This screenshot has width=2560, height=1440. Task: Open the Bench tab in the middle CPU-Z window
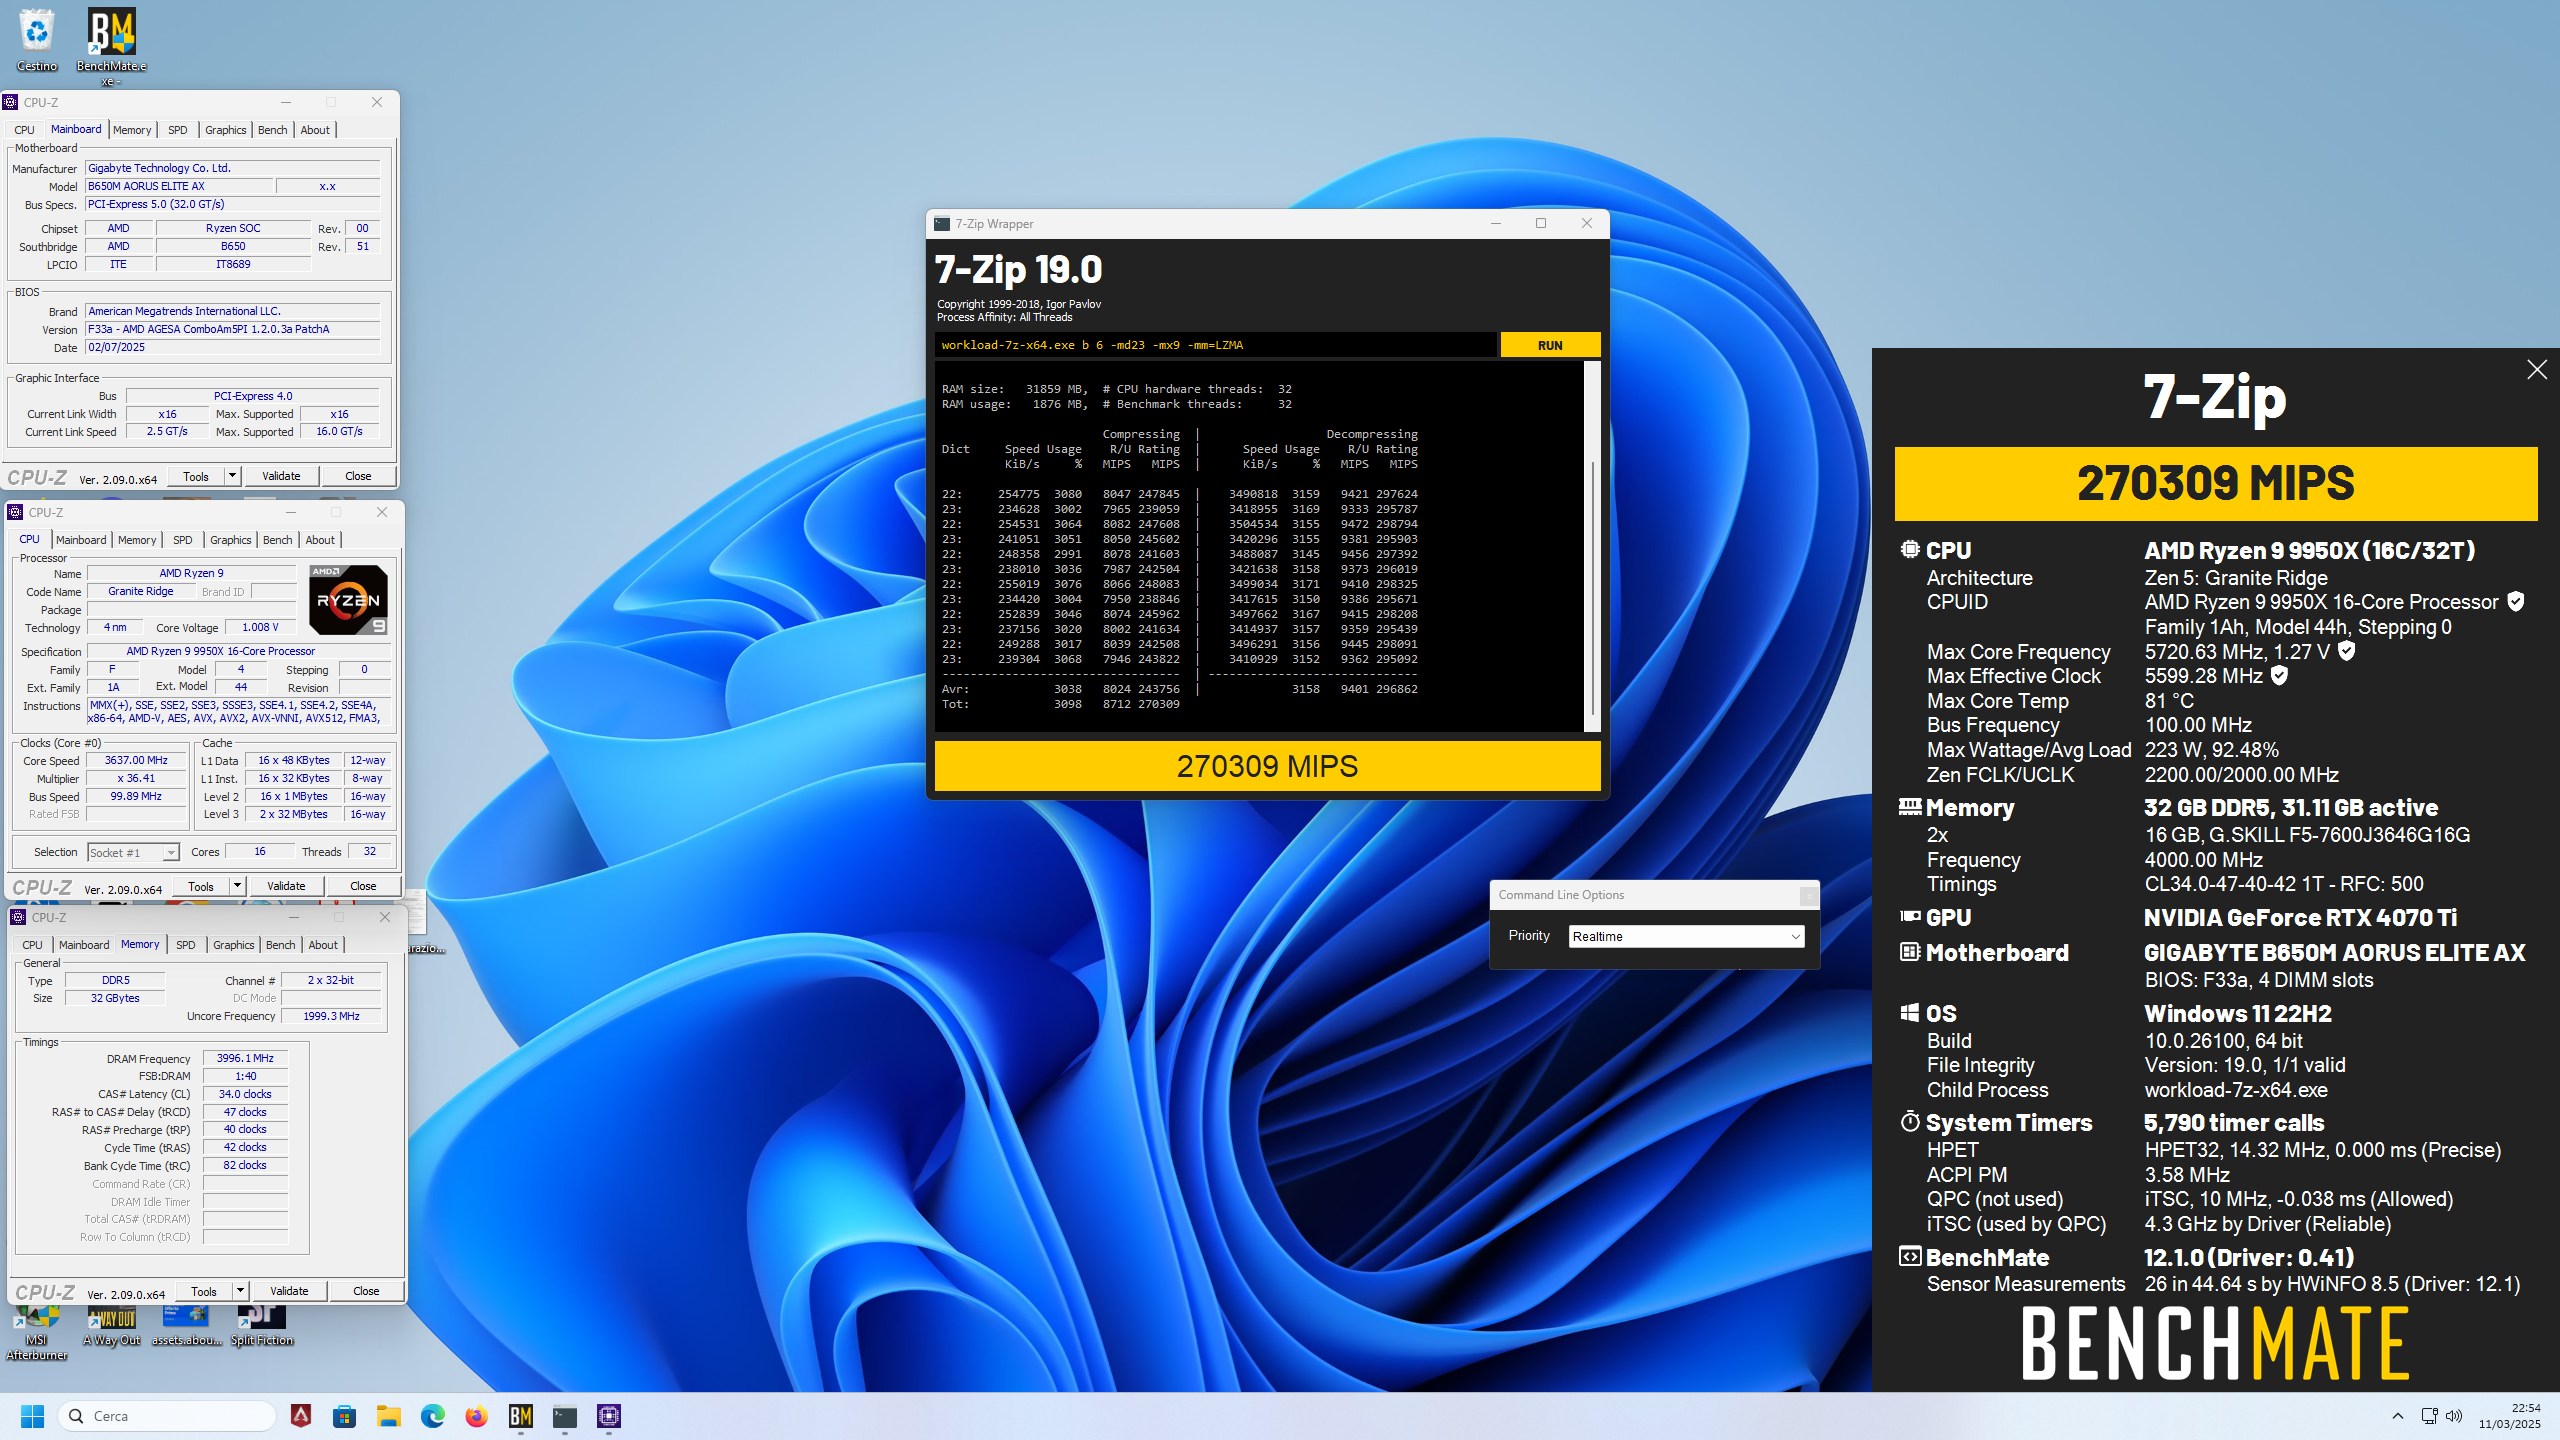coord(277,540)
